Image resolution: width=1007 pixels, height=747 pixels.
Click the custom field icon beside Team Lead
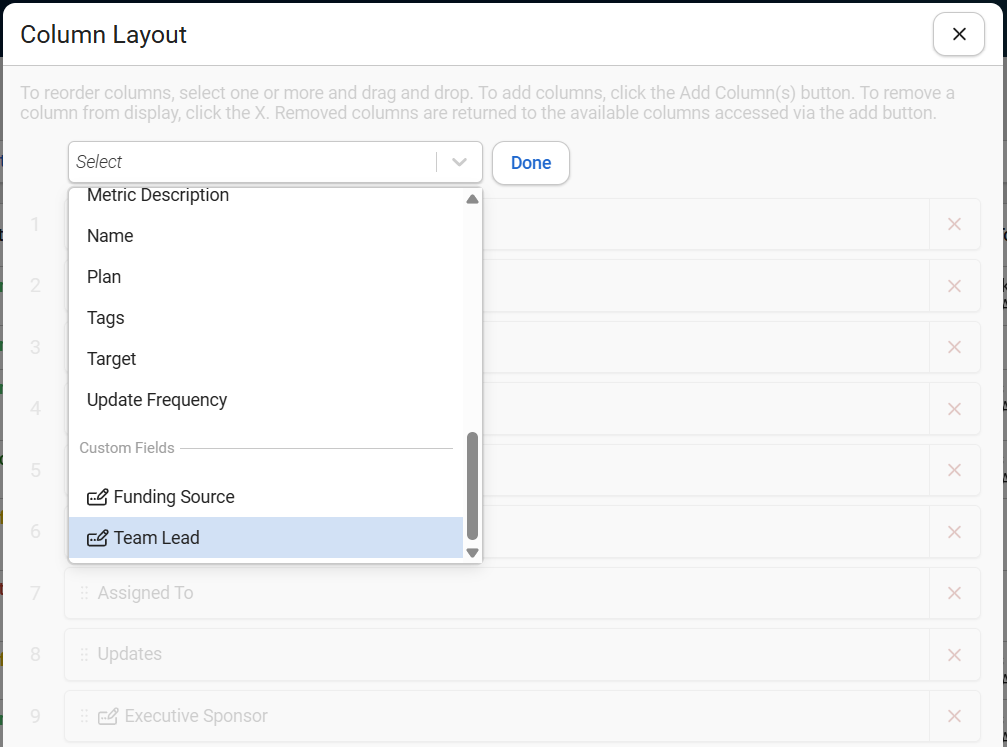pyautogui.click(x=98, y=538)
